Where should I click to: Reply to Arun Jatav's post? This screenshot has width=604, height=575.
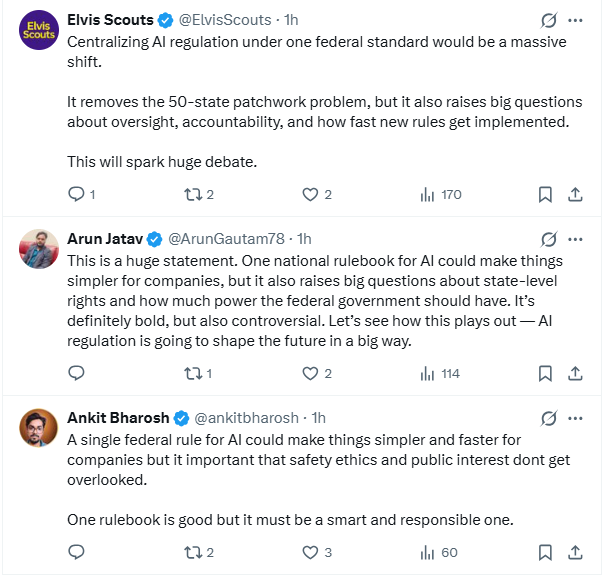[76, 373]
